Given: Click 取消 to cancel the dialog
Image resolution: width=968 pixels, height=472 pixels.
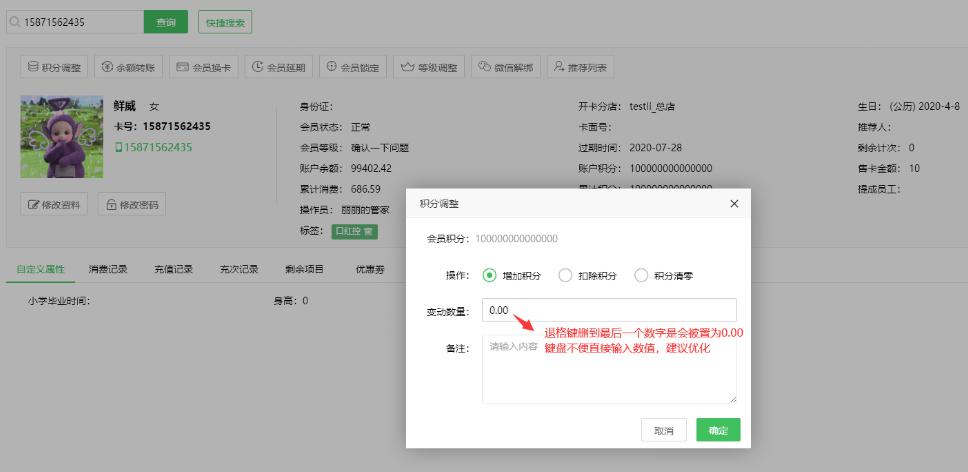Looking at the screenshot, I should coord(663,430).
